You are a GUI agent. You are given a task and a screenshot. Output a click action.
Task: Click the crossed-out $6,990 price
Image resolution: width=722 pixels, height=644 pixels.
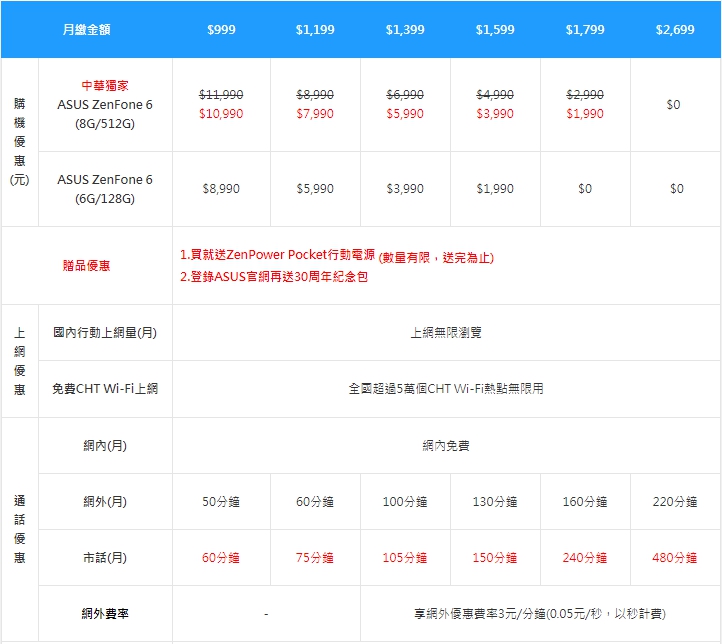[405, 95]
